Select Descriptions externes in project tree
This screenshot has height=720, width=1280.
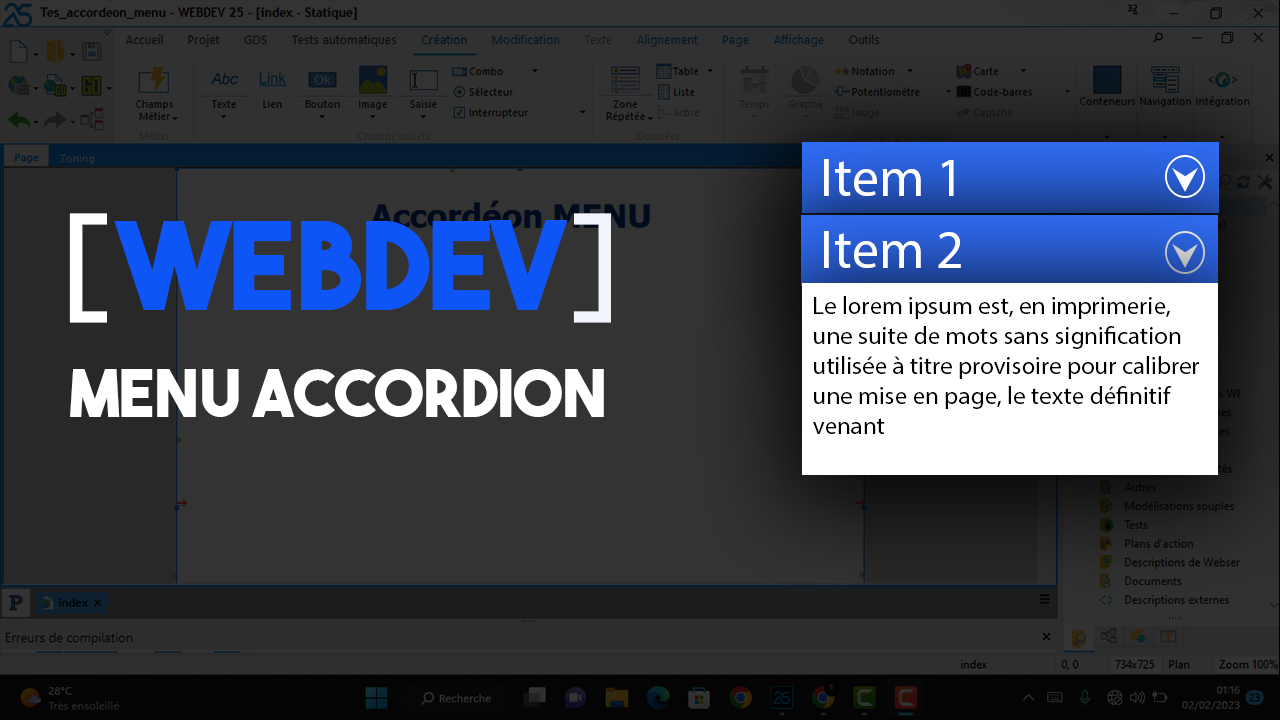(1177, 600)
